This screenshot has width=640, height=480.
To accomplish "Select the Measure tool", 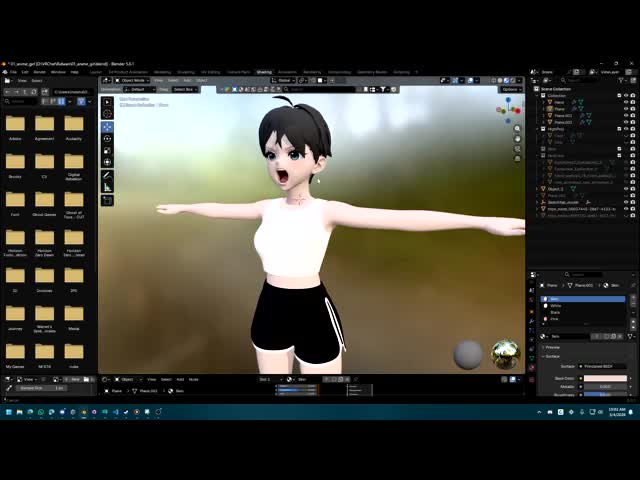I will pos(107,187).
